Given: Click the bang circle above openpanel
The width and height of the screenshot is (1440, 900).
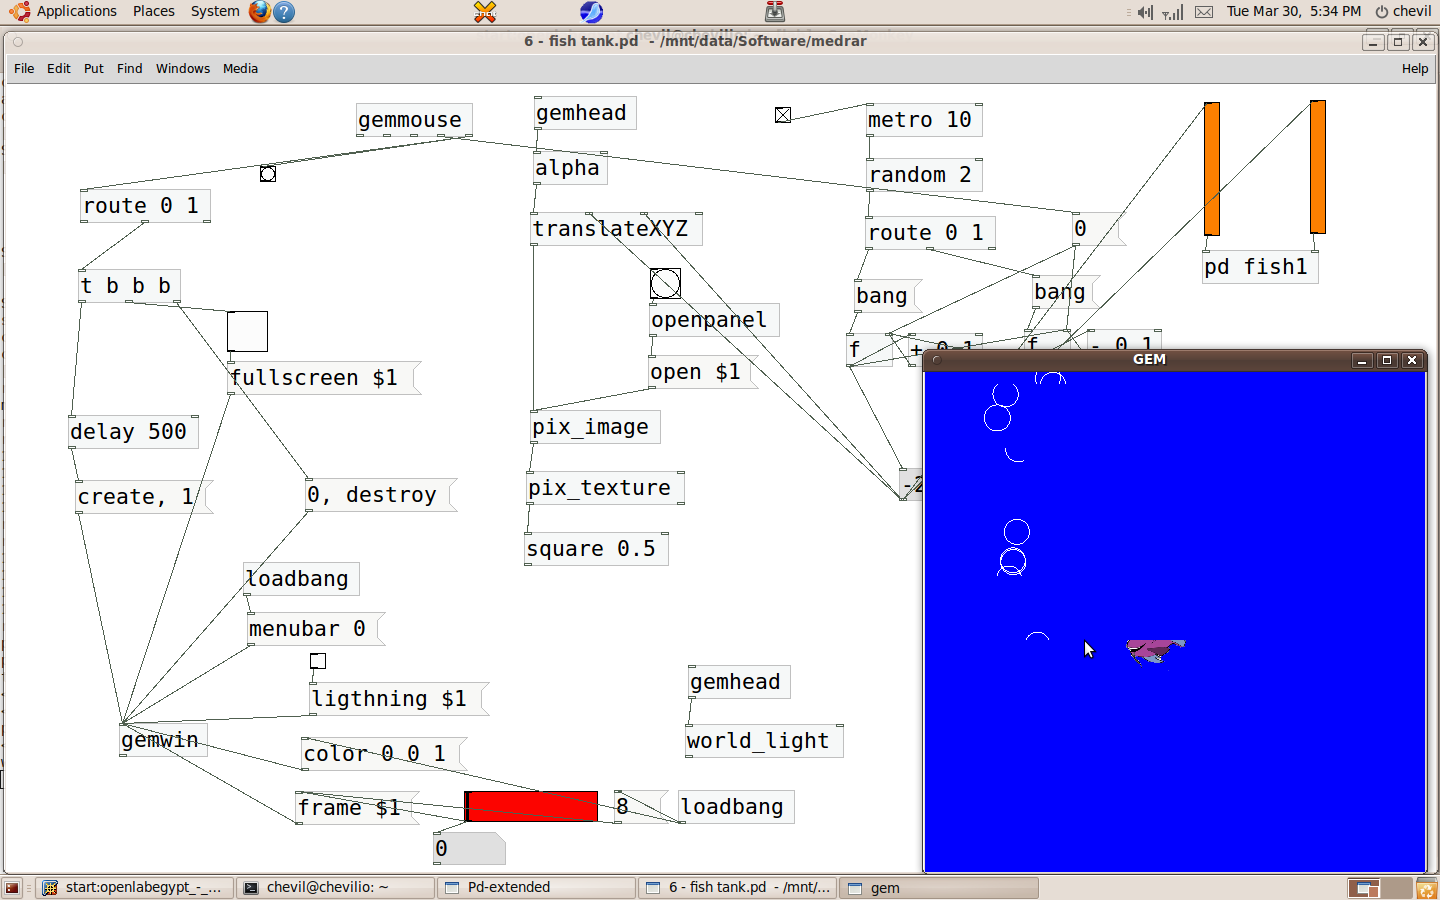Looking at the screenshot, I should pyautogui.click(x=665, y=284).
